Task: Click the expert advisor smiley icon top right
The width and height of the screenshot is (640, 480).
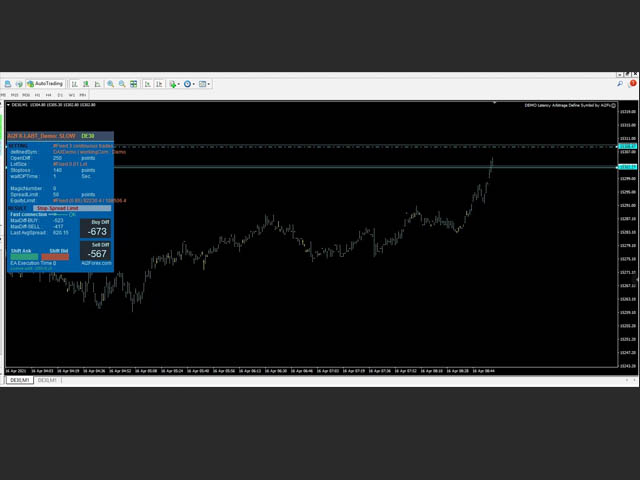Action: tap(613, 105)
